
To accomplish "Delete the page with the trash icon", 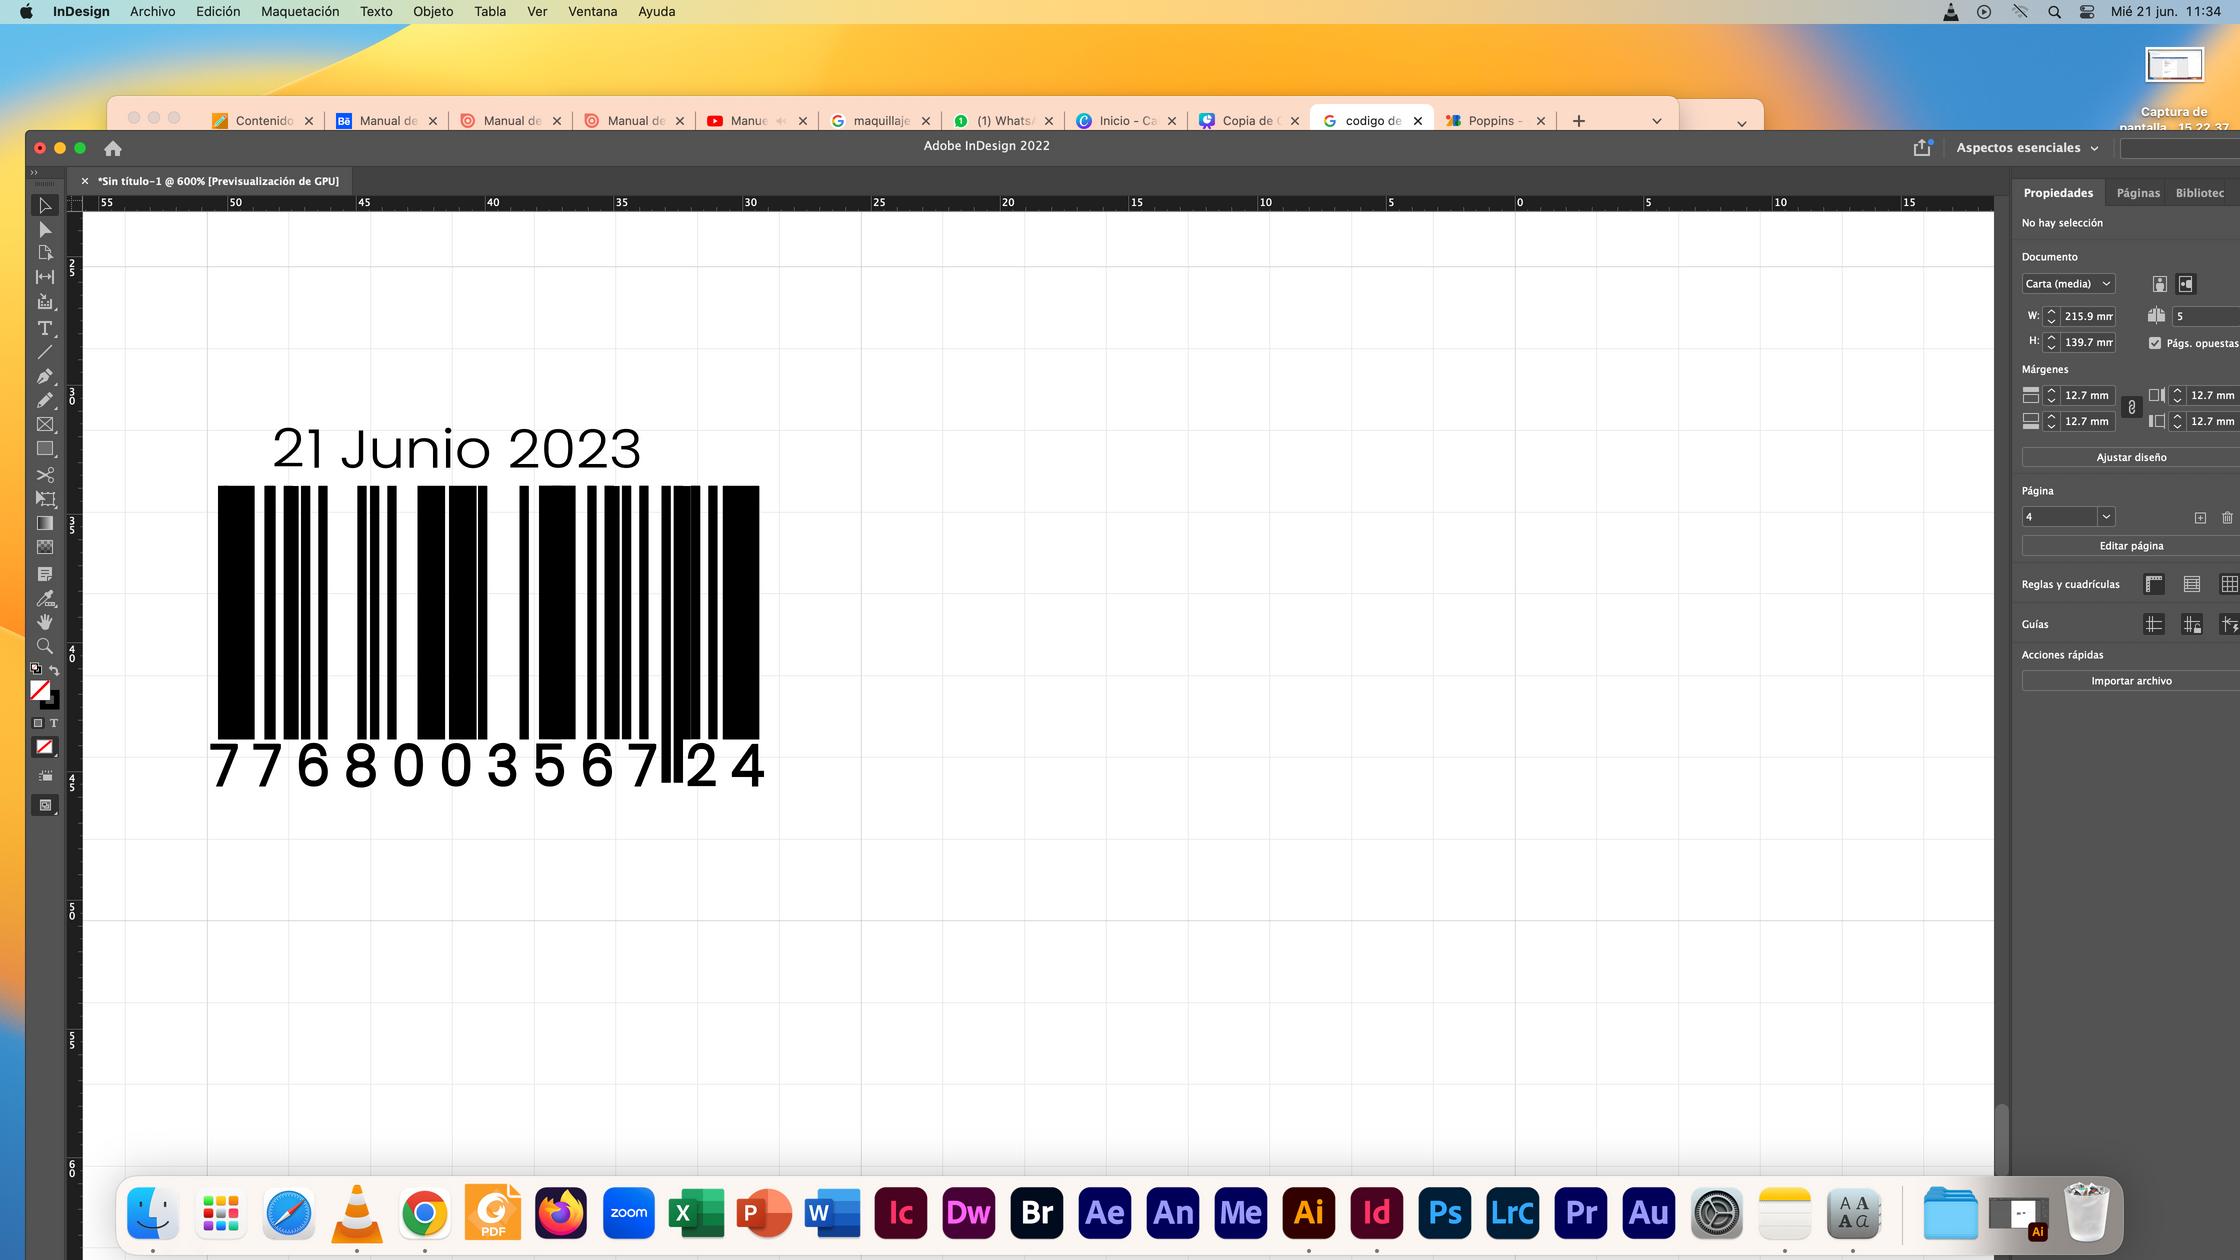I will coord(2227,517).
